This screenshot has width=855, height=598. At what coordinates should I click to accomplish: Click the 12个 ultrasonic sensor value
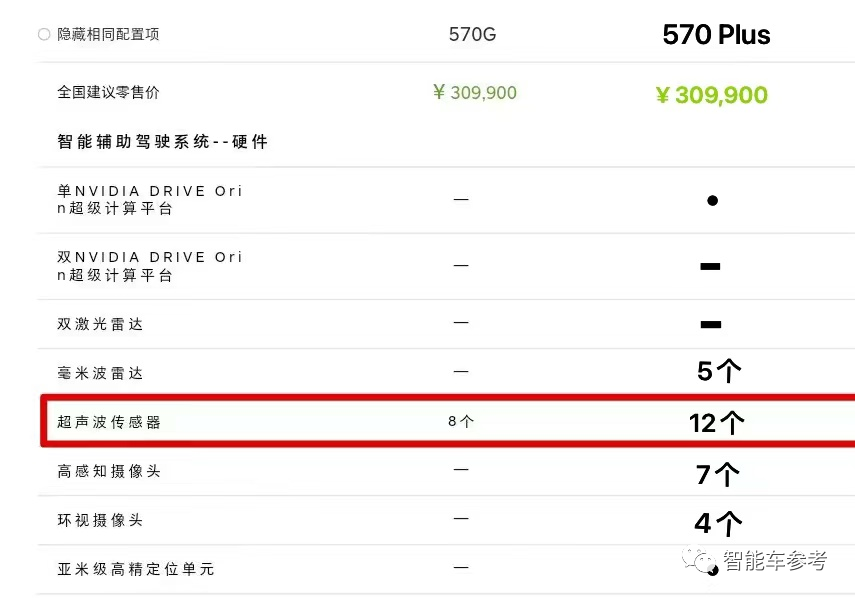click(716, 423)
